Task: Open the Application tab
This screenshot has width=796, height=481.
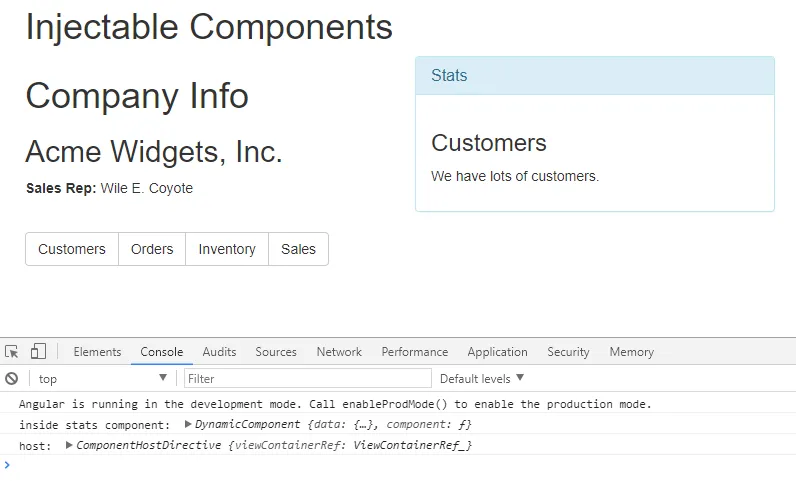Action: [497, 352]
